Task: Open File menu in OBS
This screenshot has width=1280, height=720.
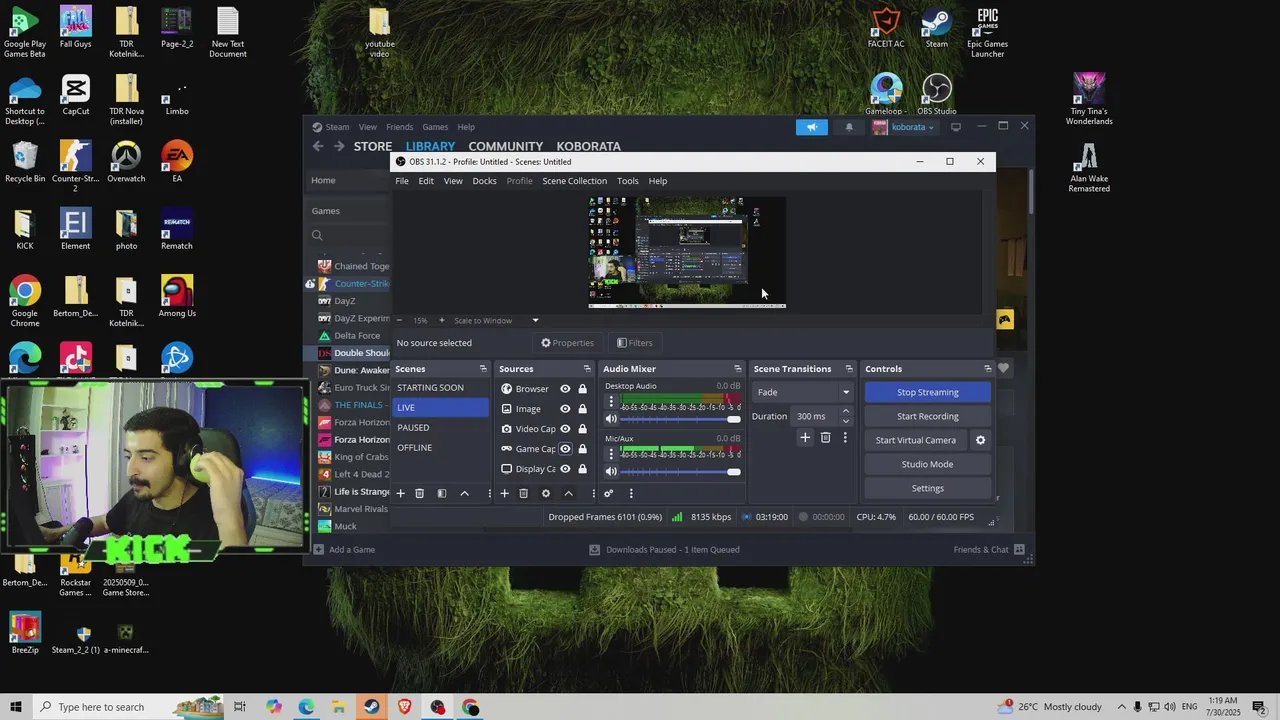Action: 402,181
